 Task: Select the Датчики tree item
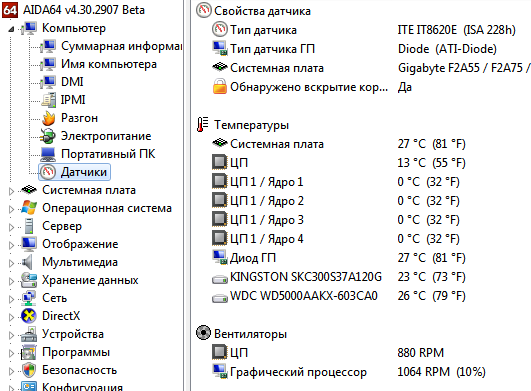[75, 172]
